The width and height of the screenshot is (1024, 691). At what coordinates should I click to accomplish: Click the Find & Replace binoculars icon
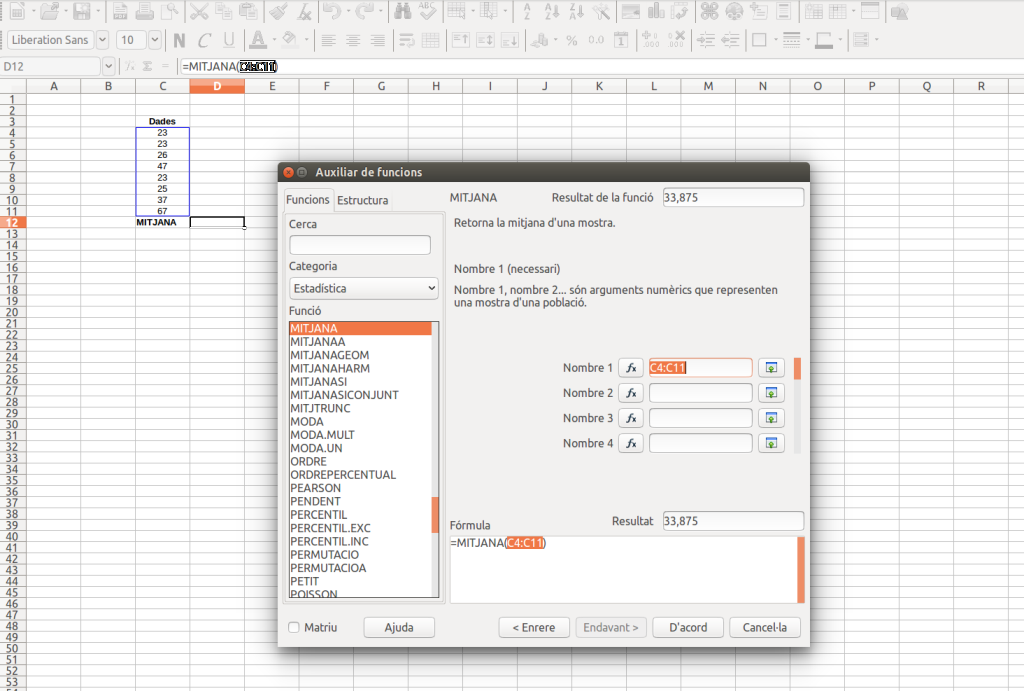403,12
